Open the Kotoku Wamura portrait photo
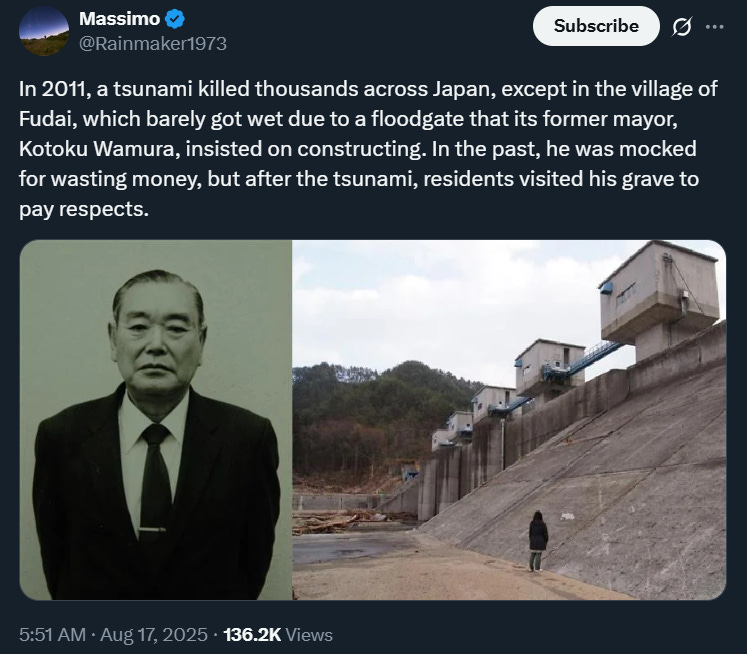747x654 pixels. click(x=156, y=420)
